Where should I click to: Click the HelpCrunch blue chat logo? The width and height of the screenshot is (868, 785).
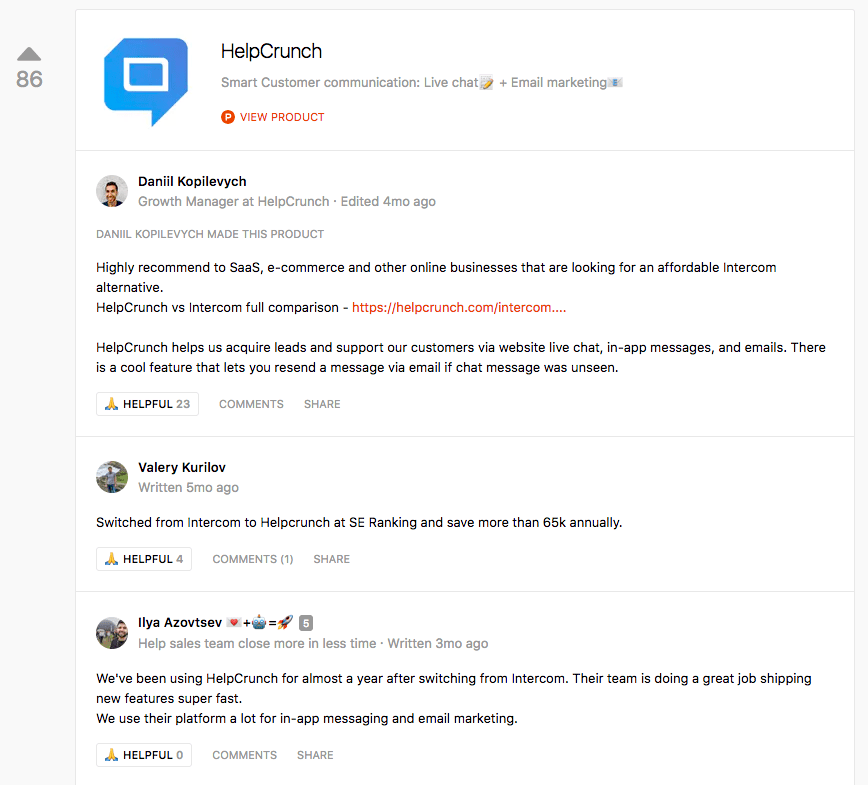[146, 82]
